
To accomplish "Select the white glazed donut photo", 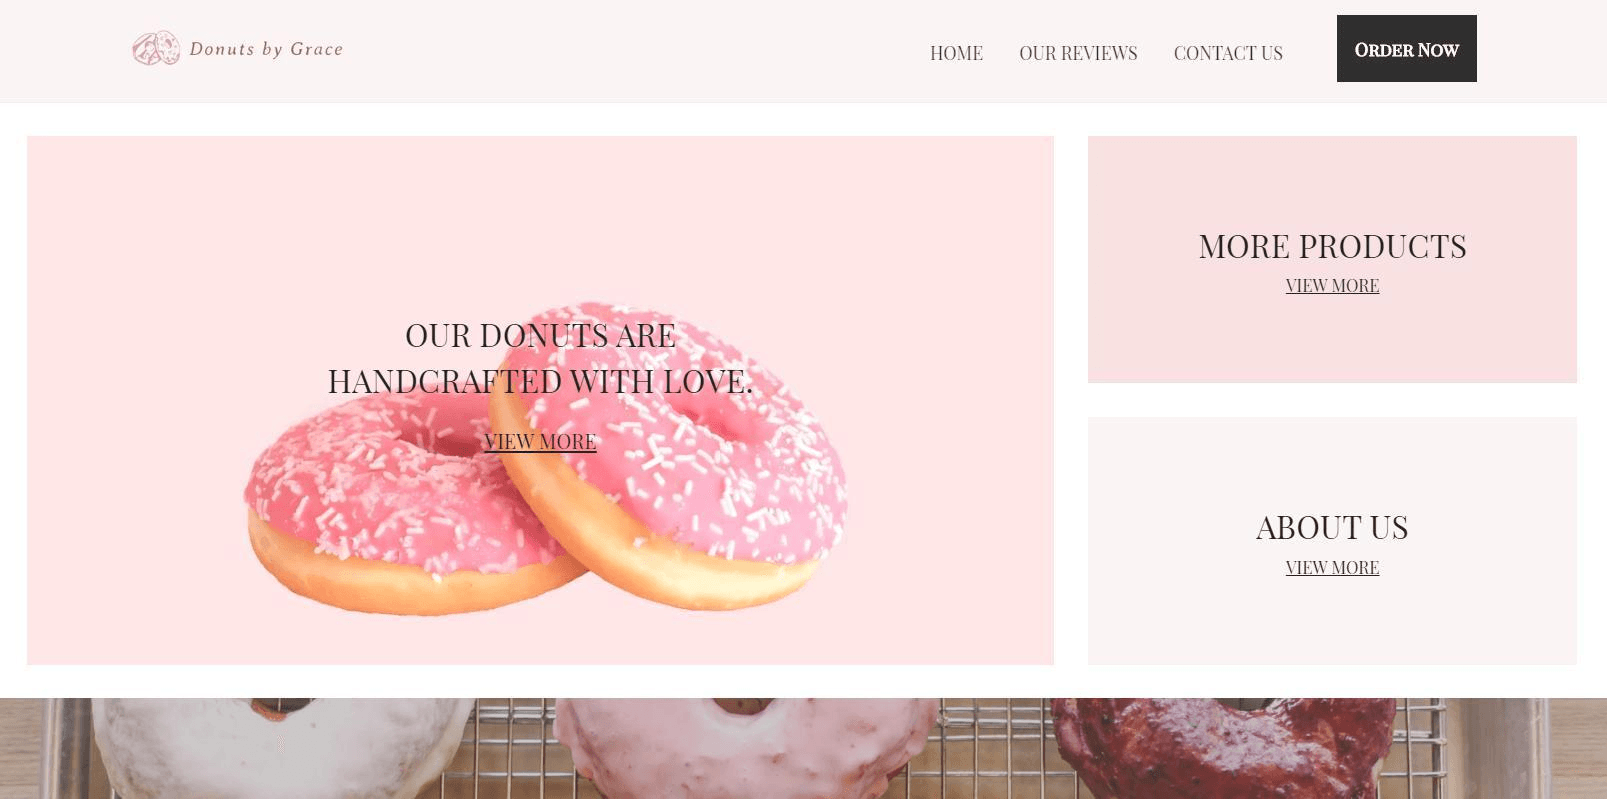I will click(283, 748).
